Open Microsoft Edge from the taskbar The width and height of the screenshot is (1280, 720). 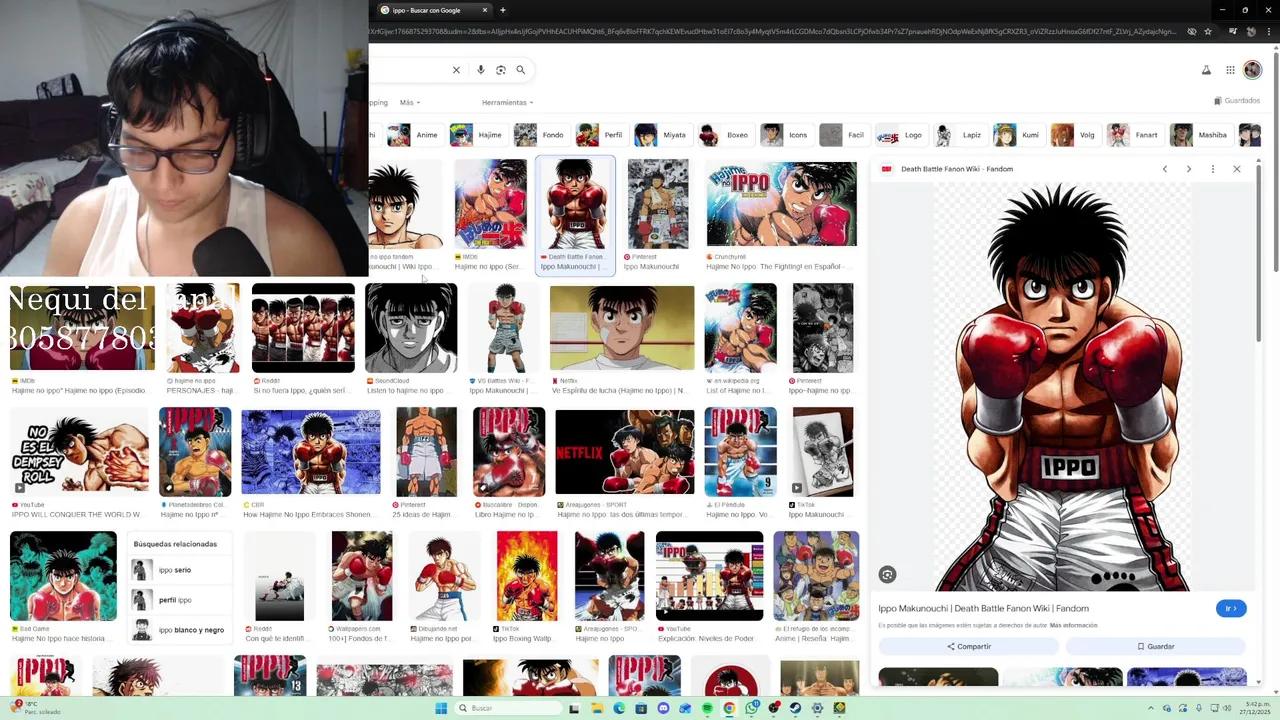click(x=619, y=708)
